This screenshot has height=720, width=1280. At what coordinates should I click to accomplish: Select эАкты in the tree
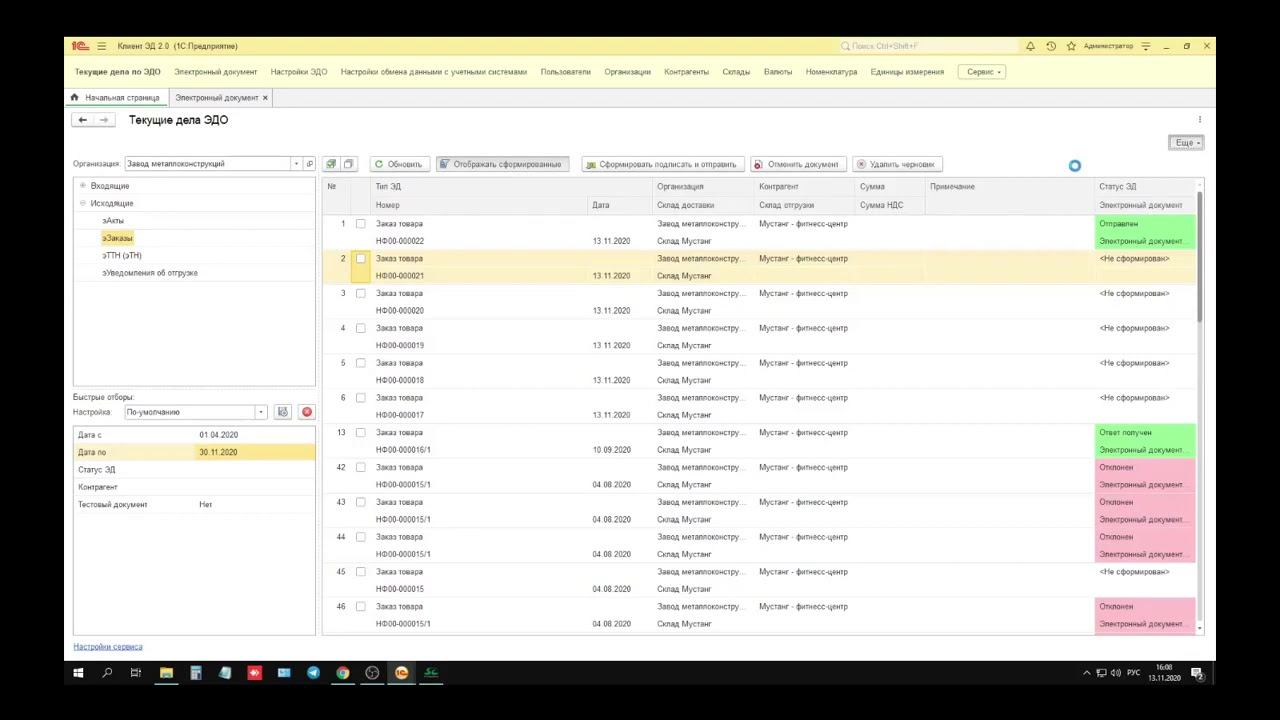pyautogui.click(x=113, y=221)
